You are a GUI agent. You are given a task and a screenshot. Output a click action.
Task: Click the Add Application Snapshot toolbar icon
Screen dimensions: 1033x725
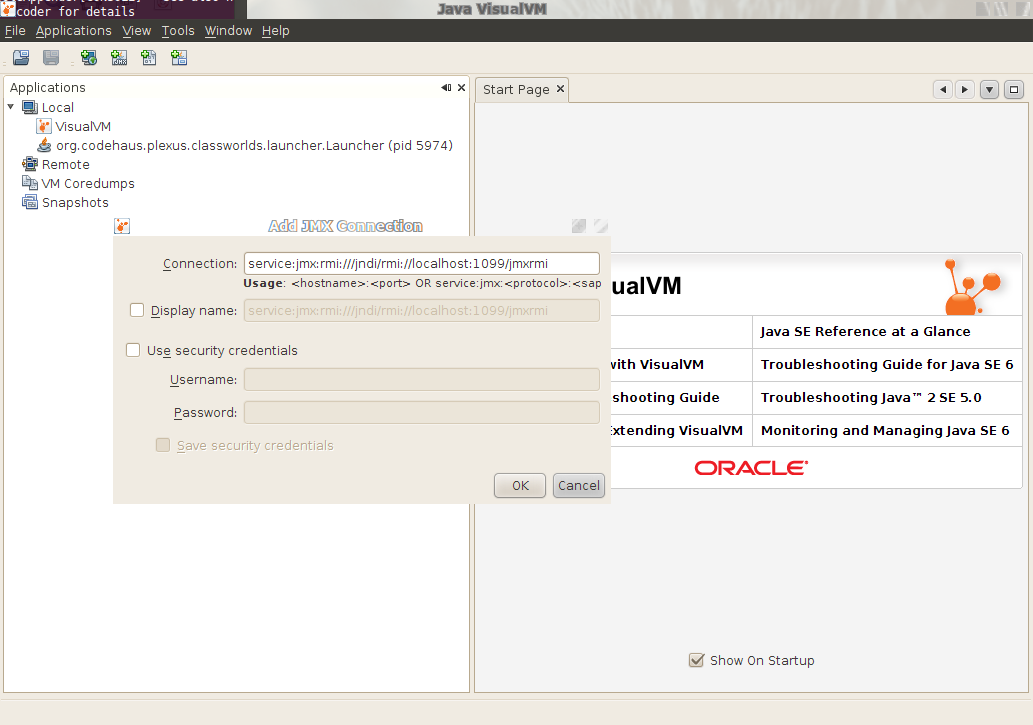[x=179, y=58]
